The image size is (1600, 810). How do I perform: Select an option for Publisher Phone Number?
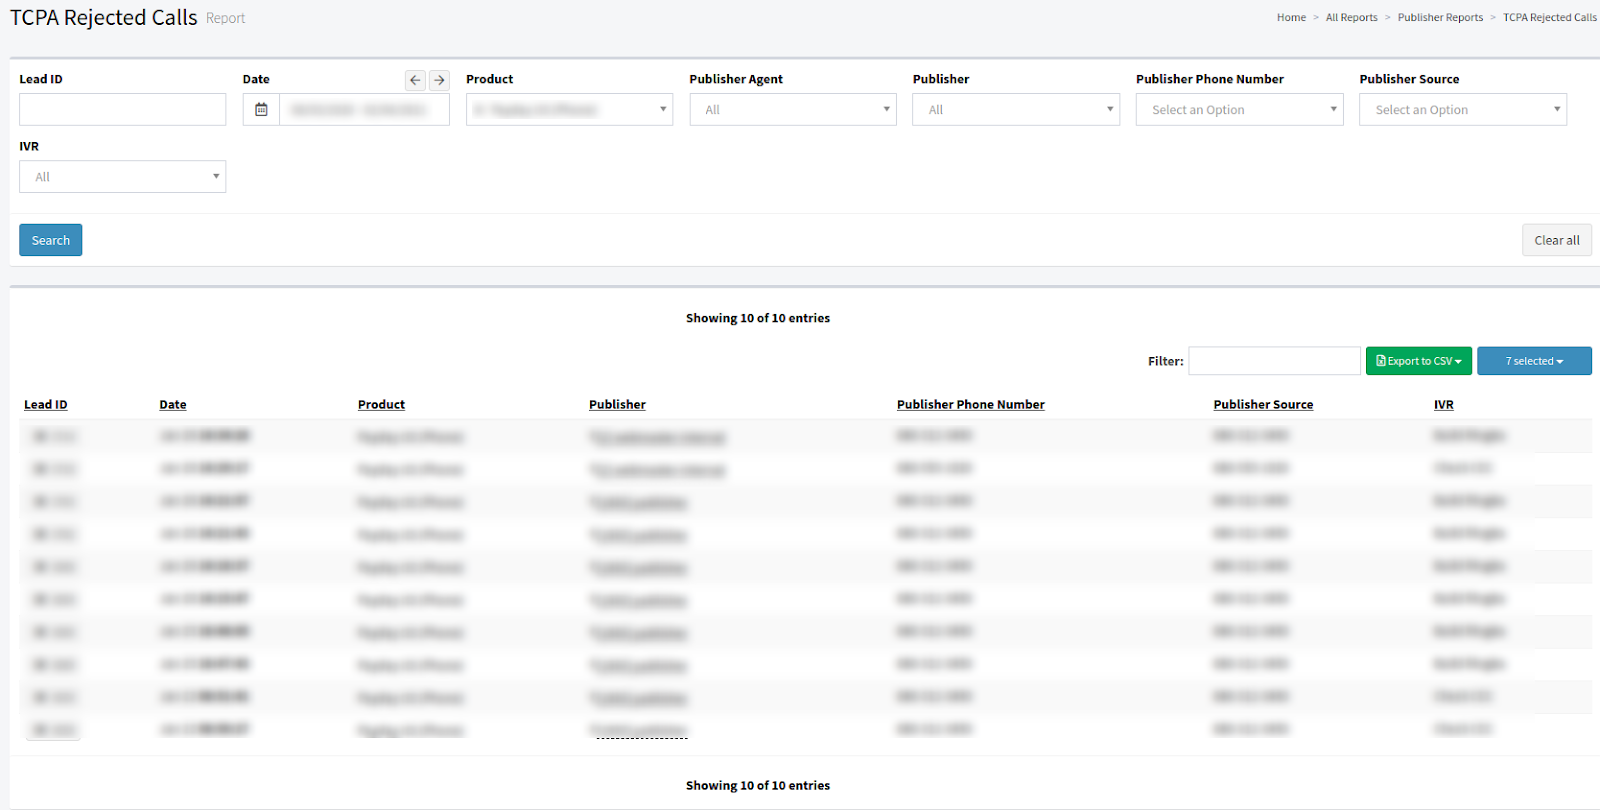tap(1239, 110)
